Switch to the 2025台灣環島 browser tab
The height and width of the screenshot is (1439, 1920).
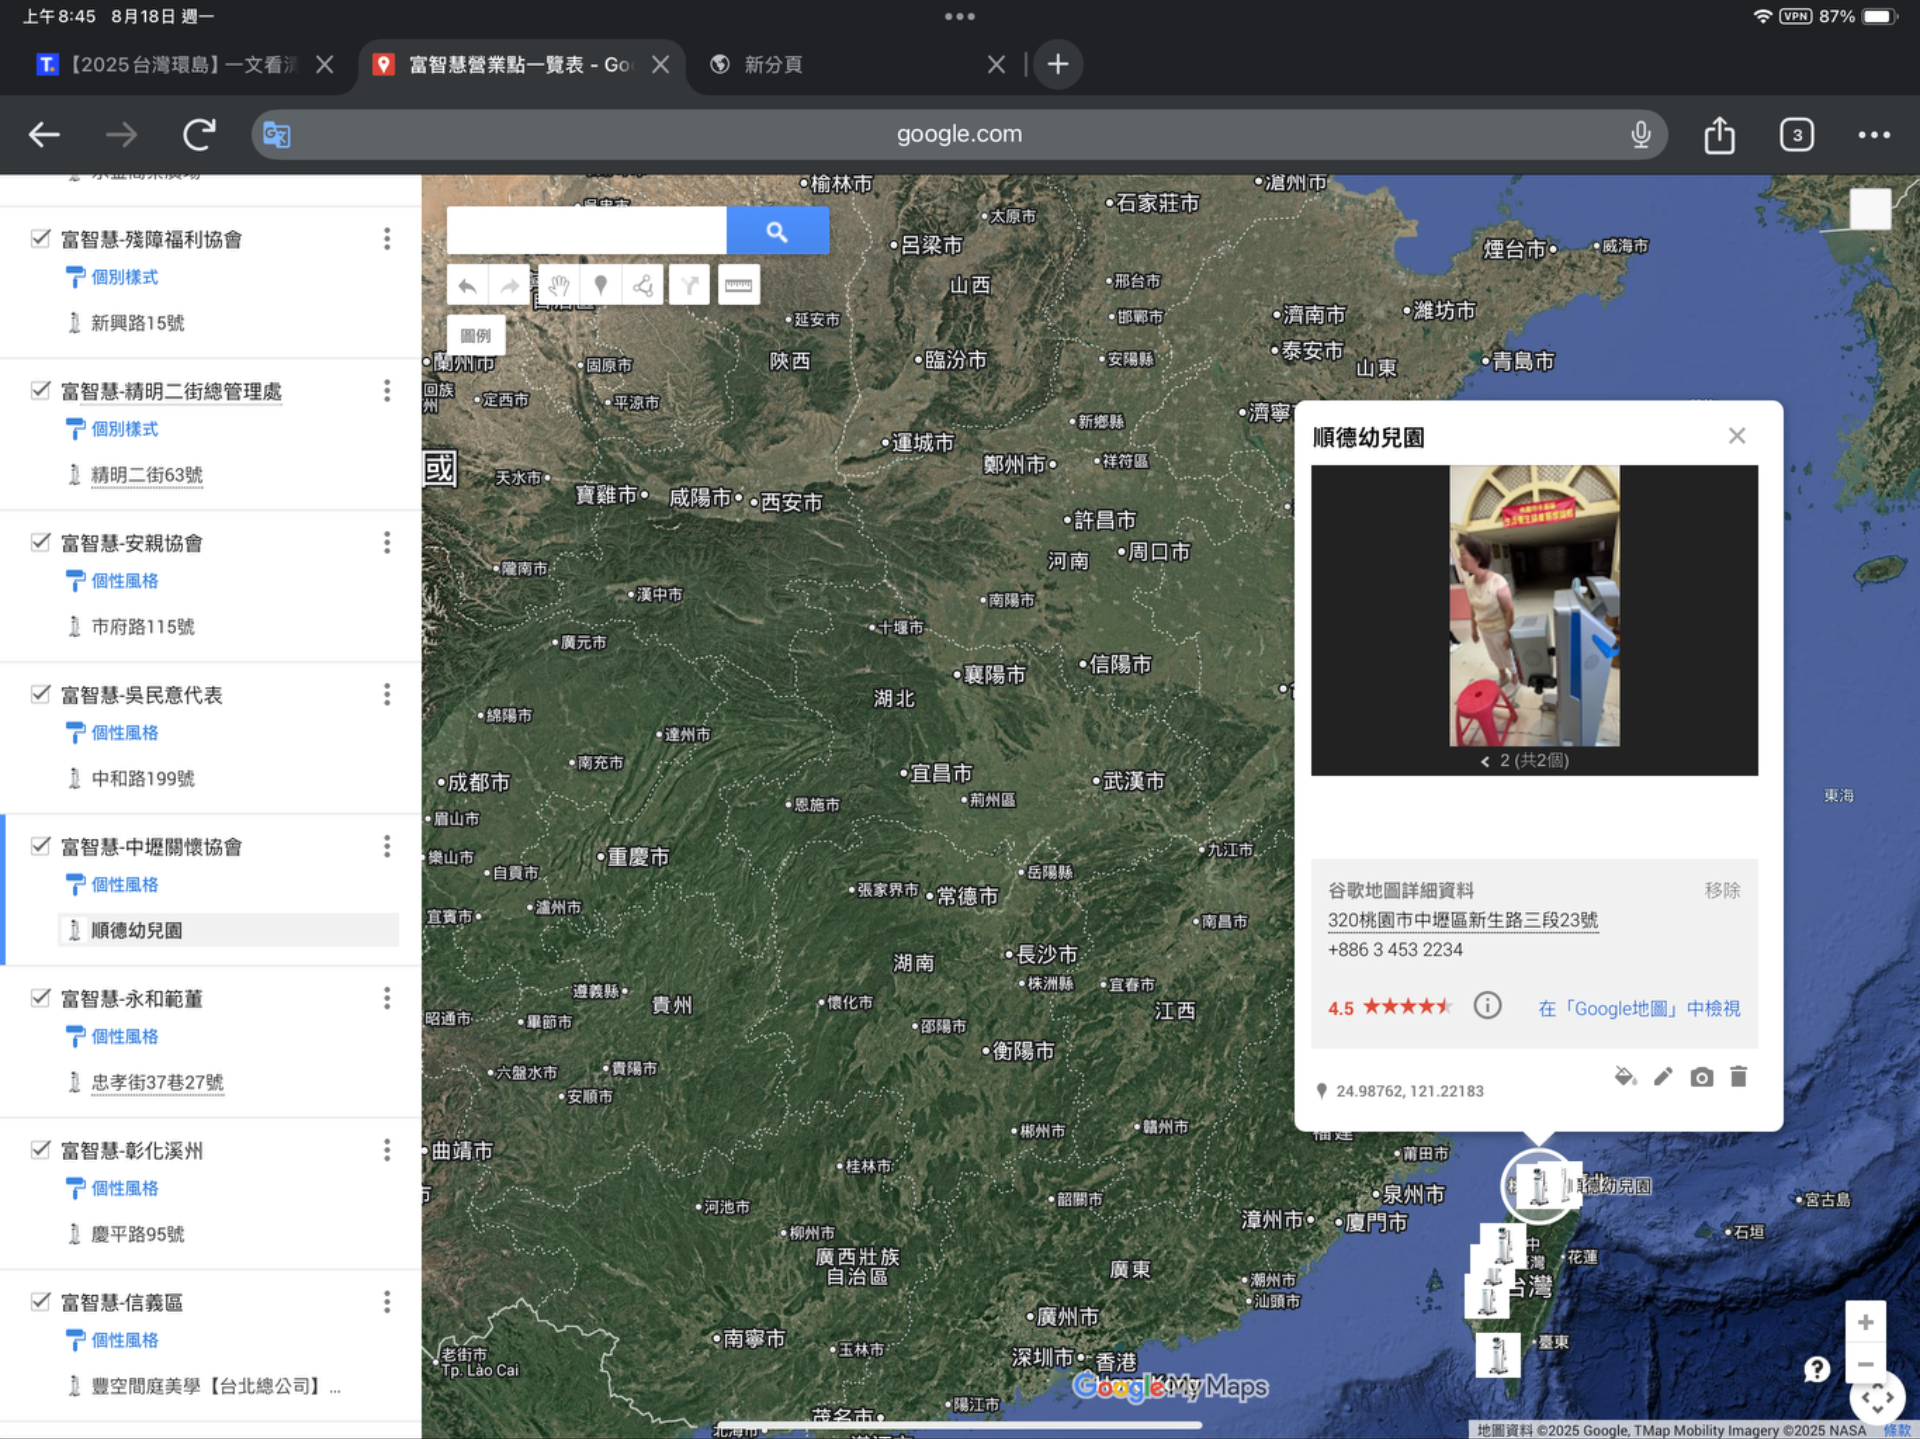[180, 65]
